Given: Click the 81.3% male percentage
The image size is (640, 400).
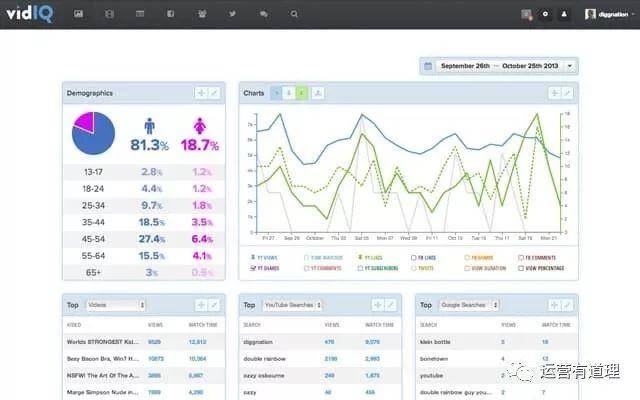Looking at the screenshot, I should [149, 145].
